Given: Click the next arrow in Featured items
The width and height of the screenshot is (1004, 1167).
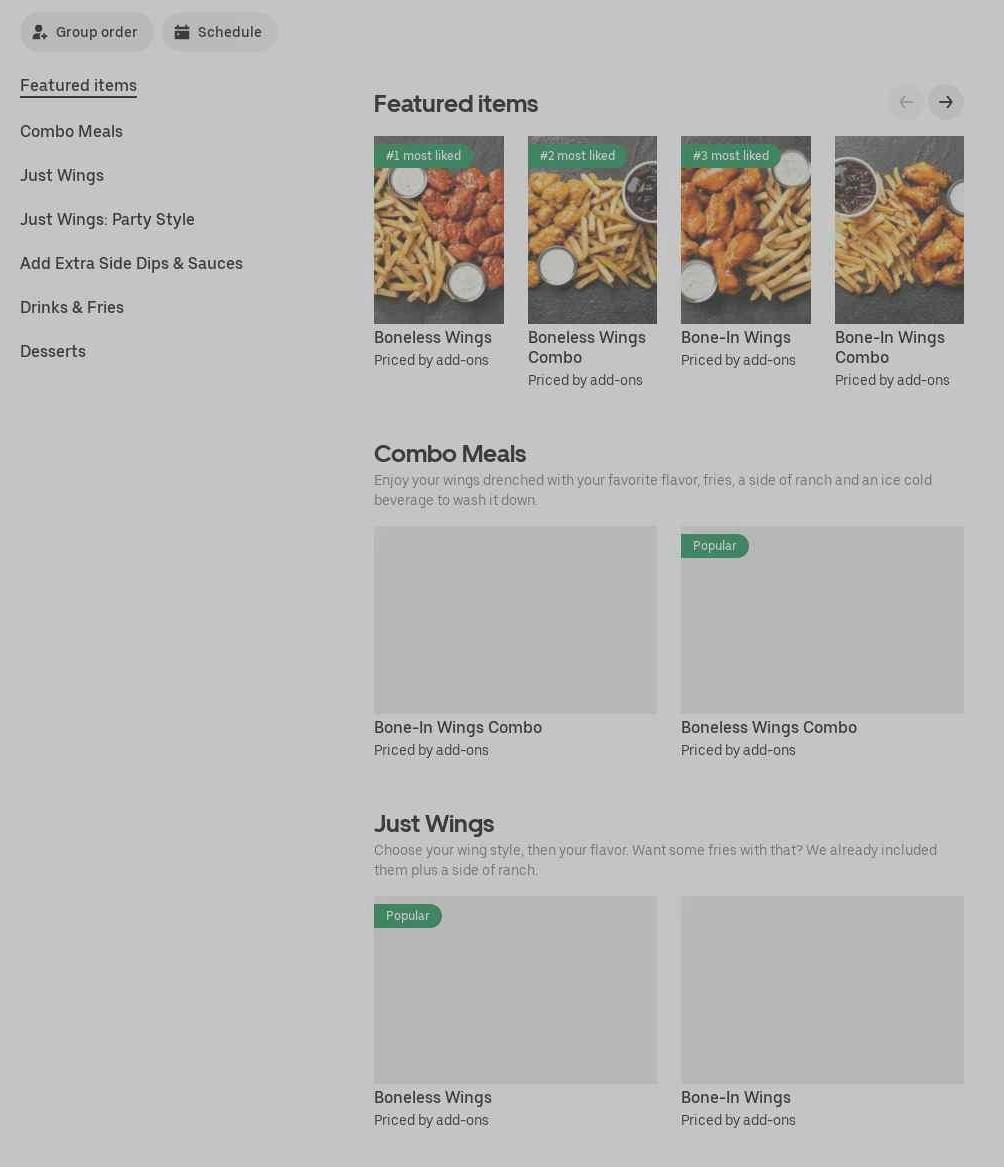Looking at the screenshot, I should [x=945, y=102].
